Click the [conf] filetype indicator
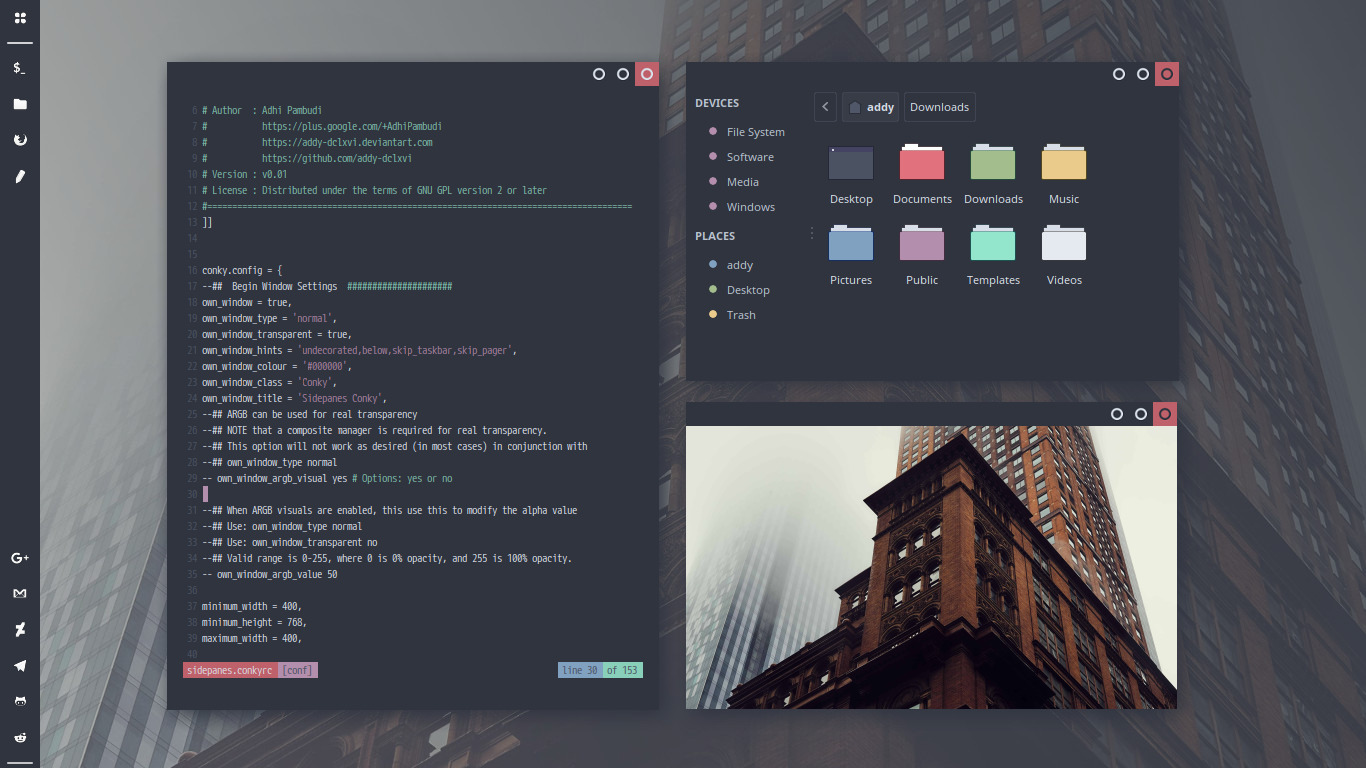This screenshot has height=768, width=1366. 297,670
